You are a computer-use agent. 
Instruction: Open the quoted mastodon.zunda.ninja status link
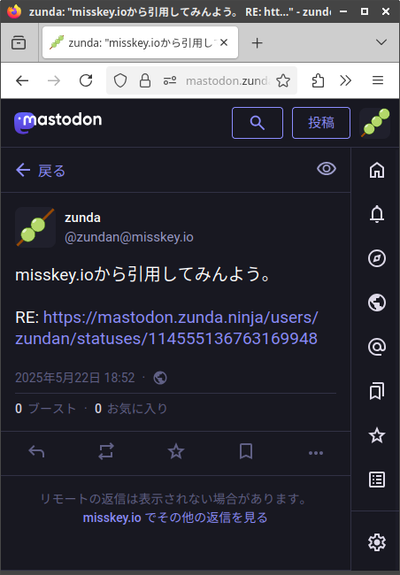click(166, 328)
